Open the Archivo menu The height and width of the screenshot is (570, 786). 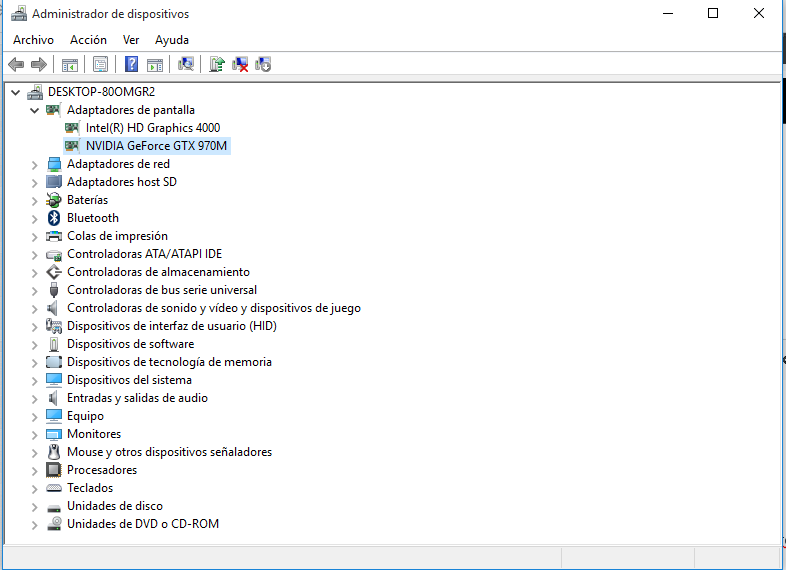33,40
